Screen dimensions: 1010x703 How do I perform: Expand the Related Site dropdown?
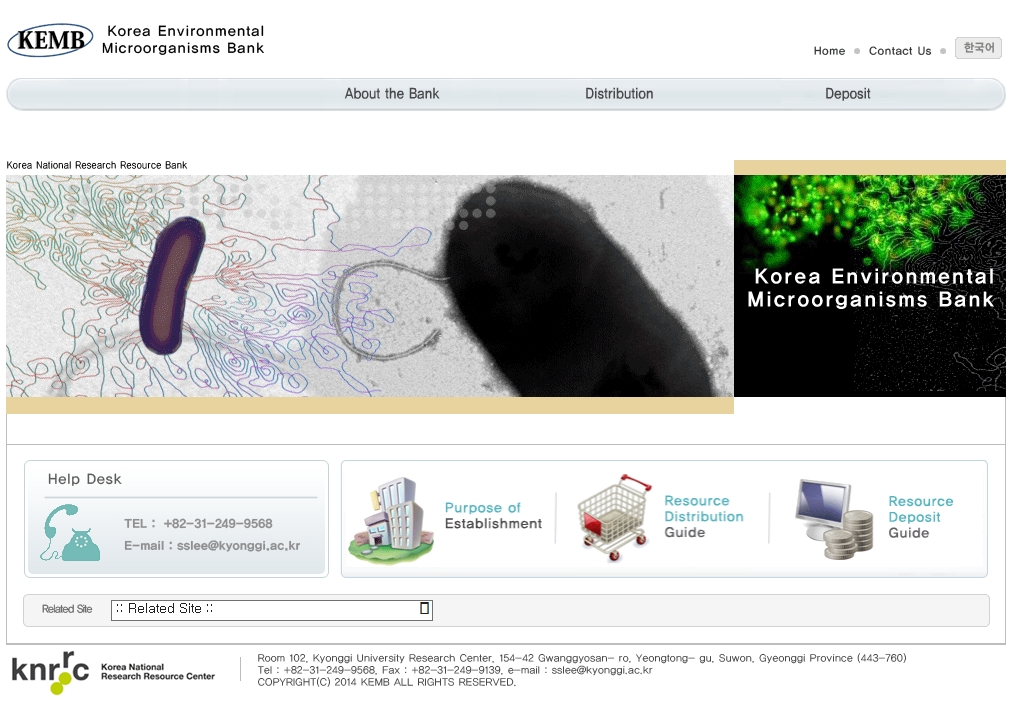pos(271,610)
